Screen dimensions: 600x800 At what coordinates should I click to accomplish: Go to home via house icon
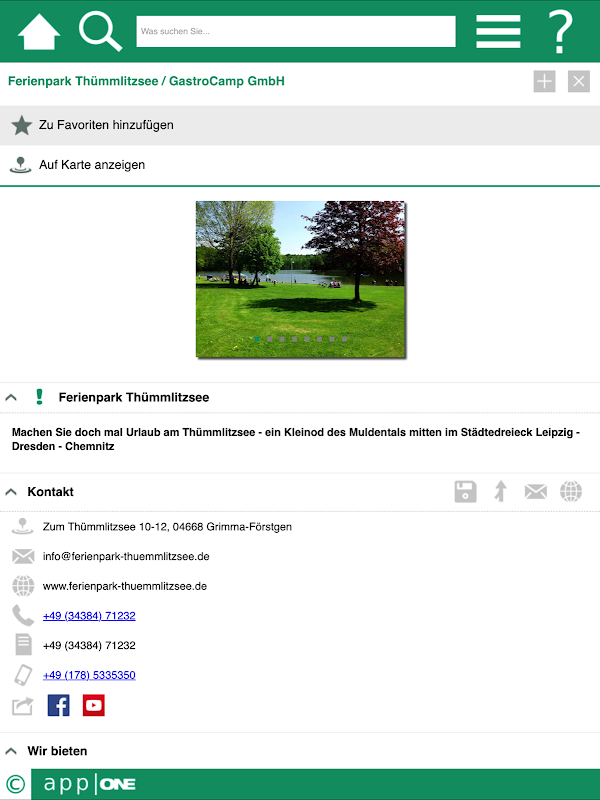click(x=39, y=32)
